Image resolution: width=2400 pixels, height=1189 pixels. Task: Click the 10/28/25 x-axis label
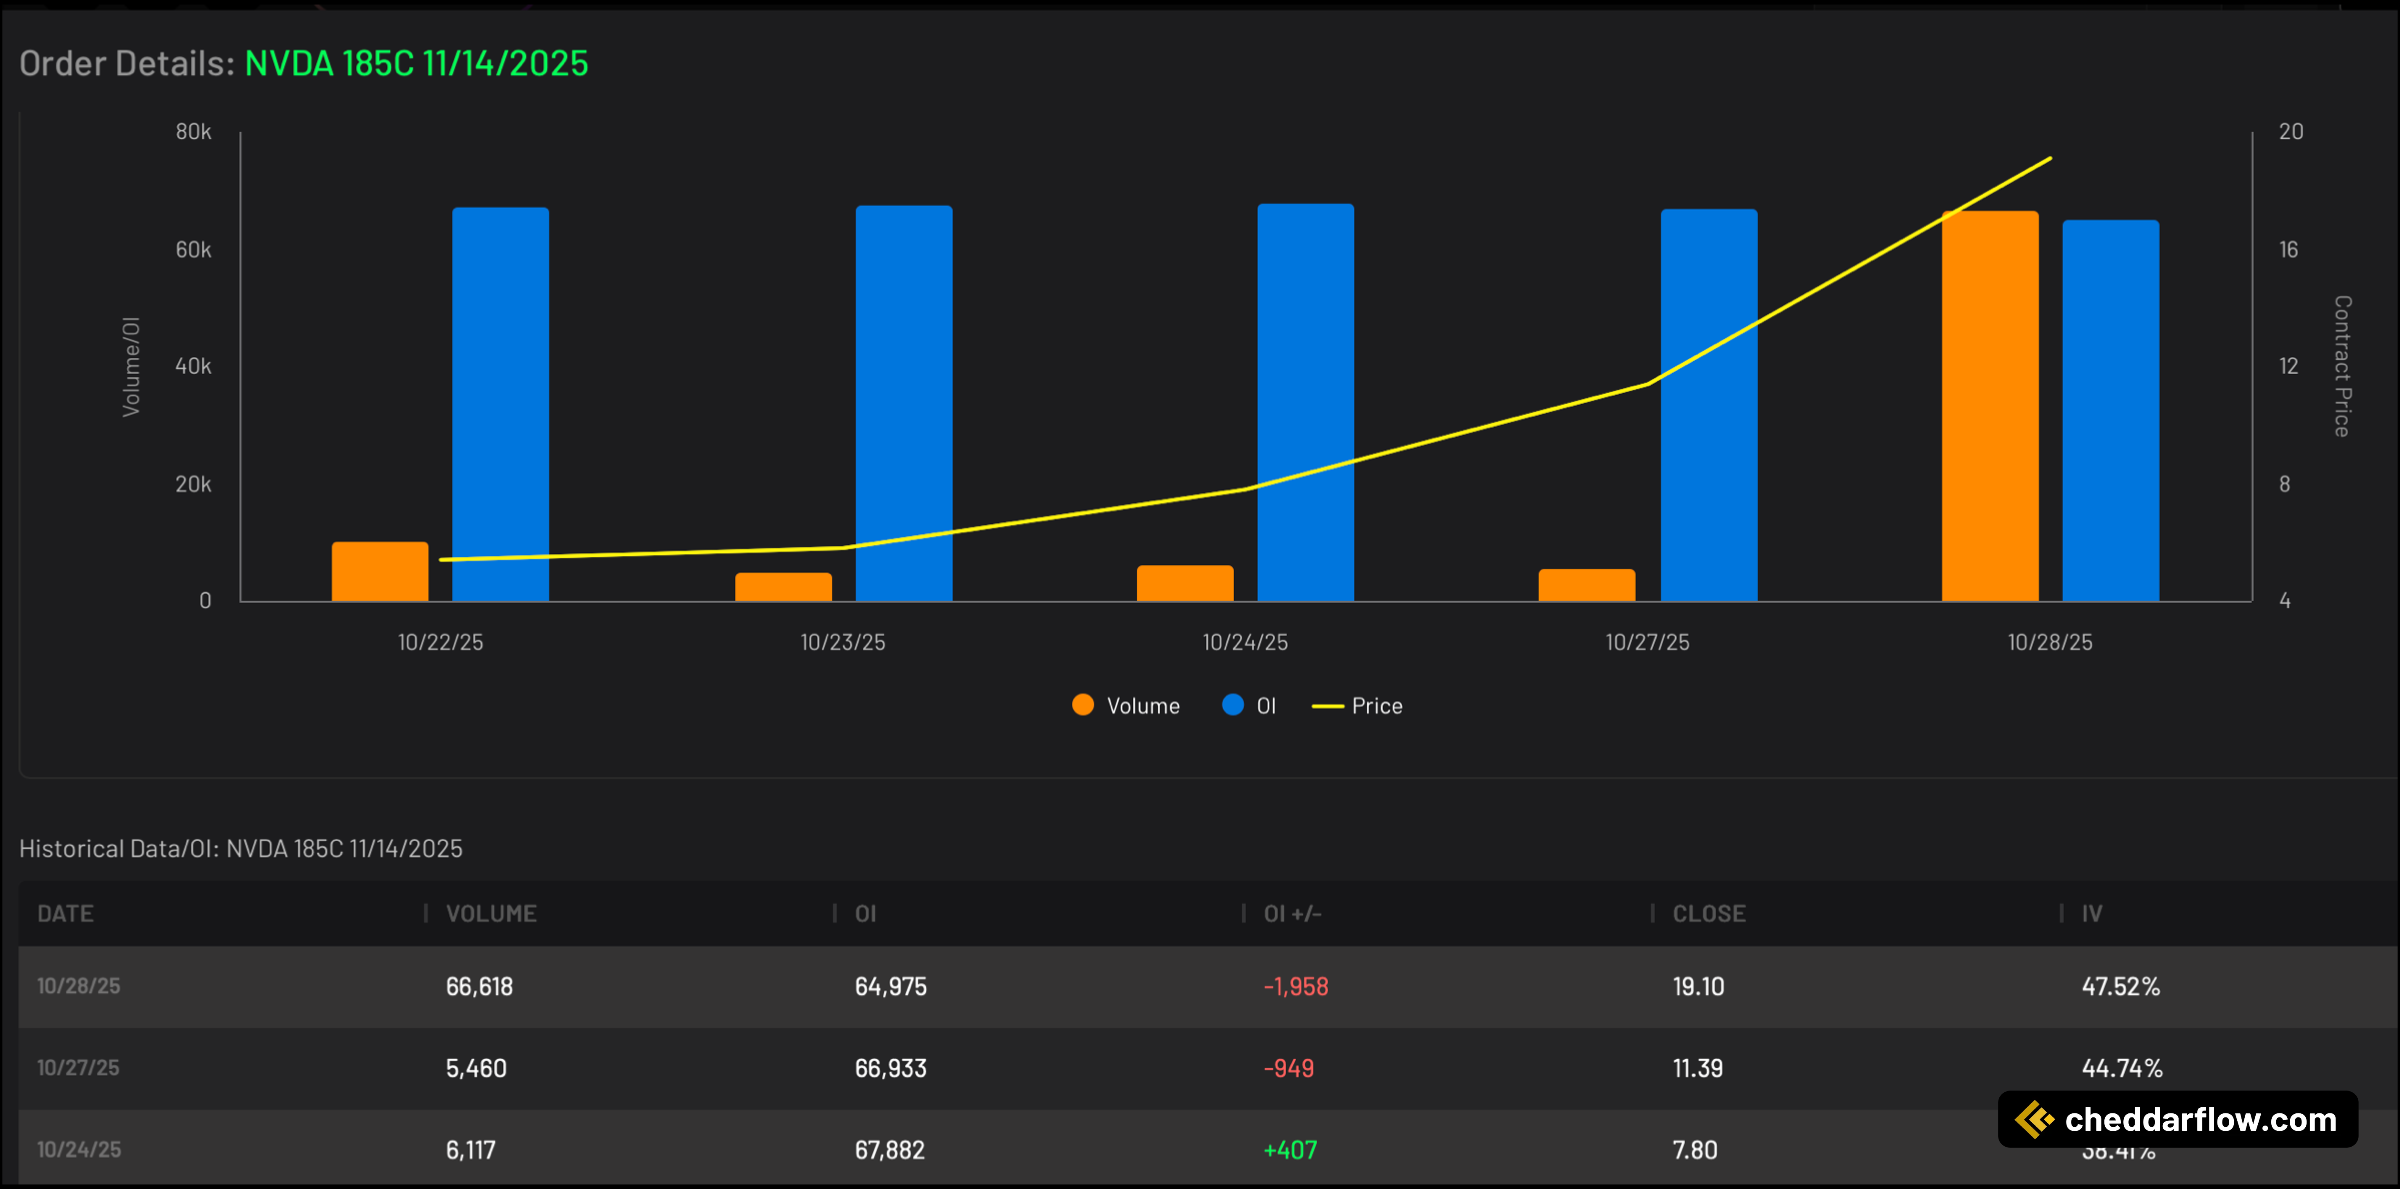click(x=2050, y=643)
